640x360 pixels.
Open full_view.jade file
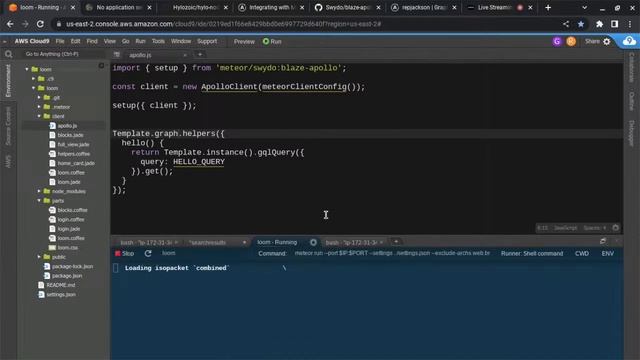[73, 144]
